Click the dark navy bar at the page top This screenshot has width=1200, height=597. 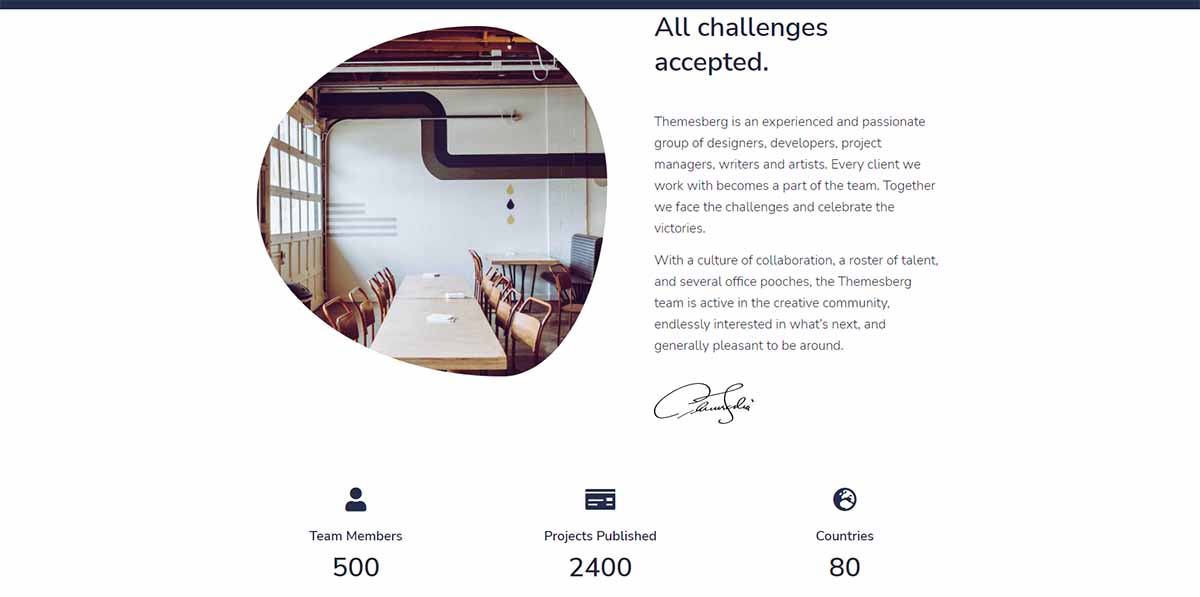tap(600, 4)
